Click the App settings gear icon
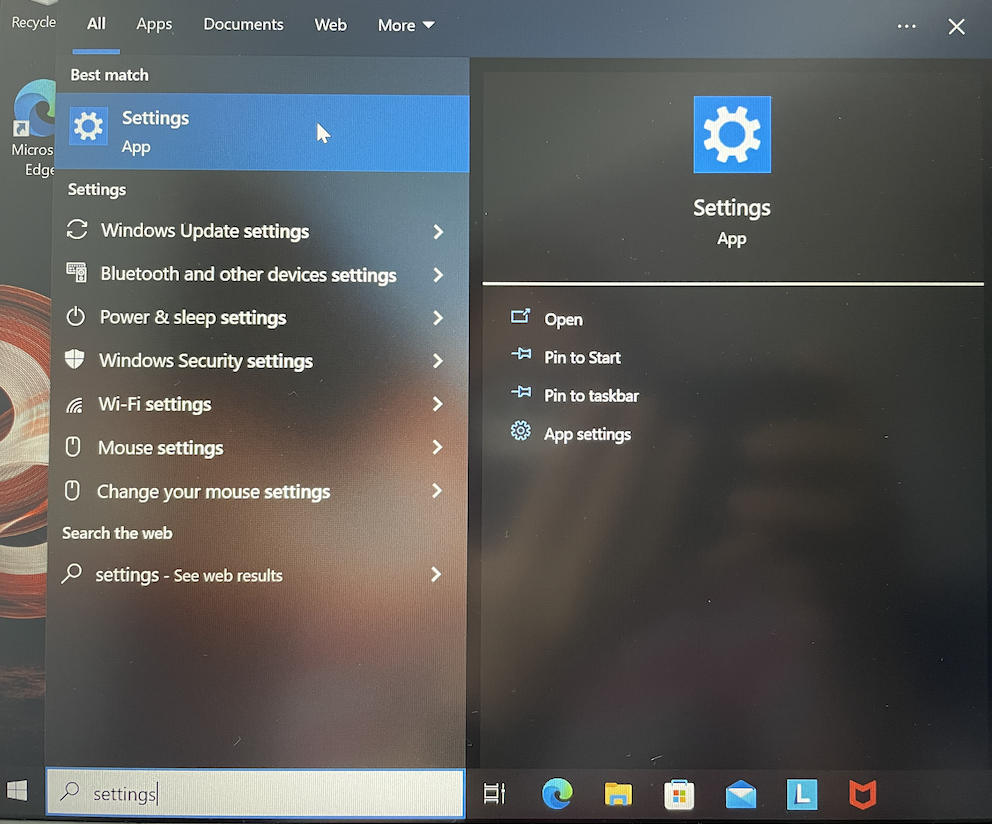 click(x=521, y=431)
